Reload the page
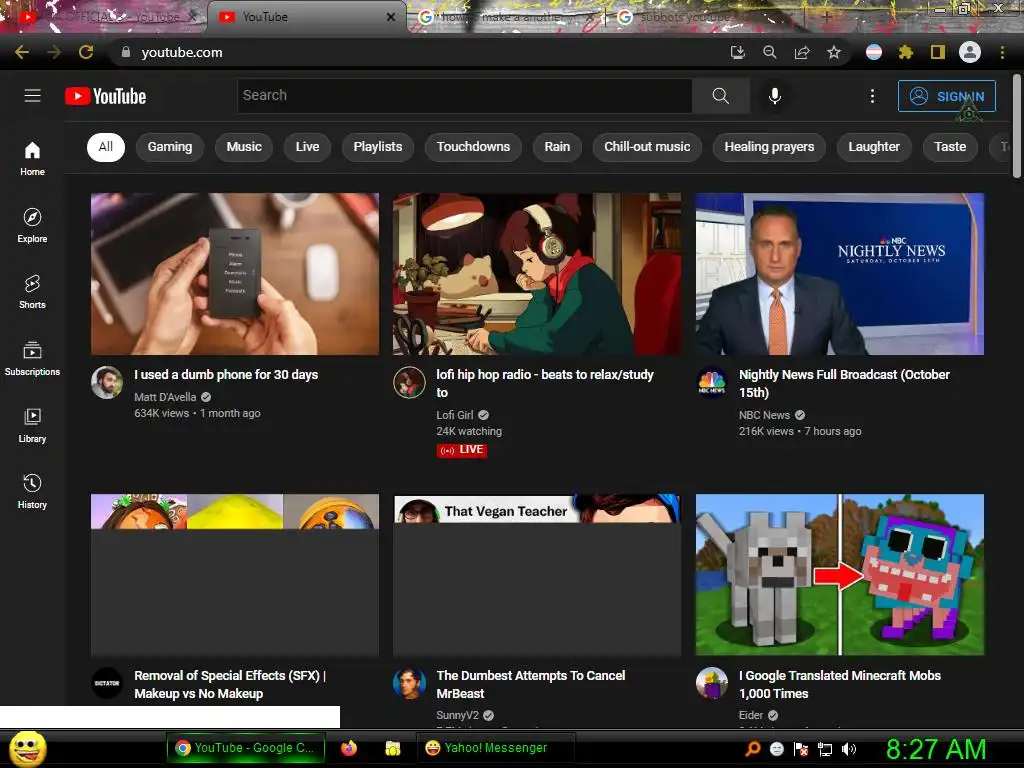1024x768 pixels. 86,52
